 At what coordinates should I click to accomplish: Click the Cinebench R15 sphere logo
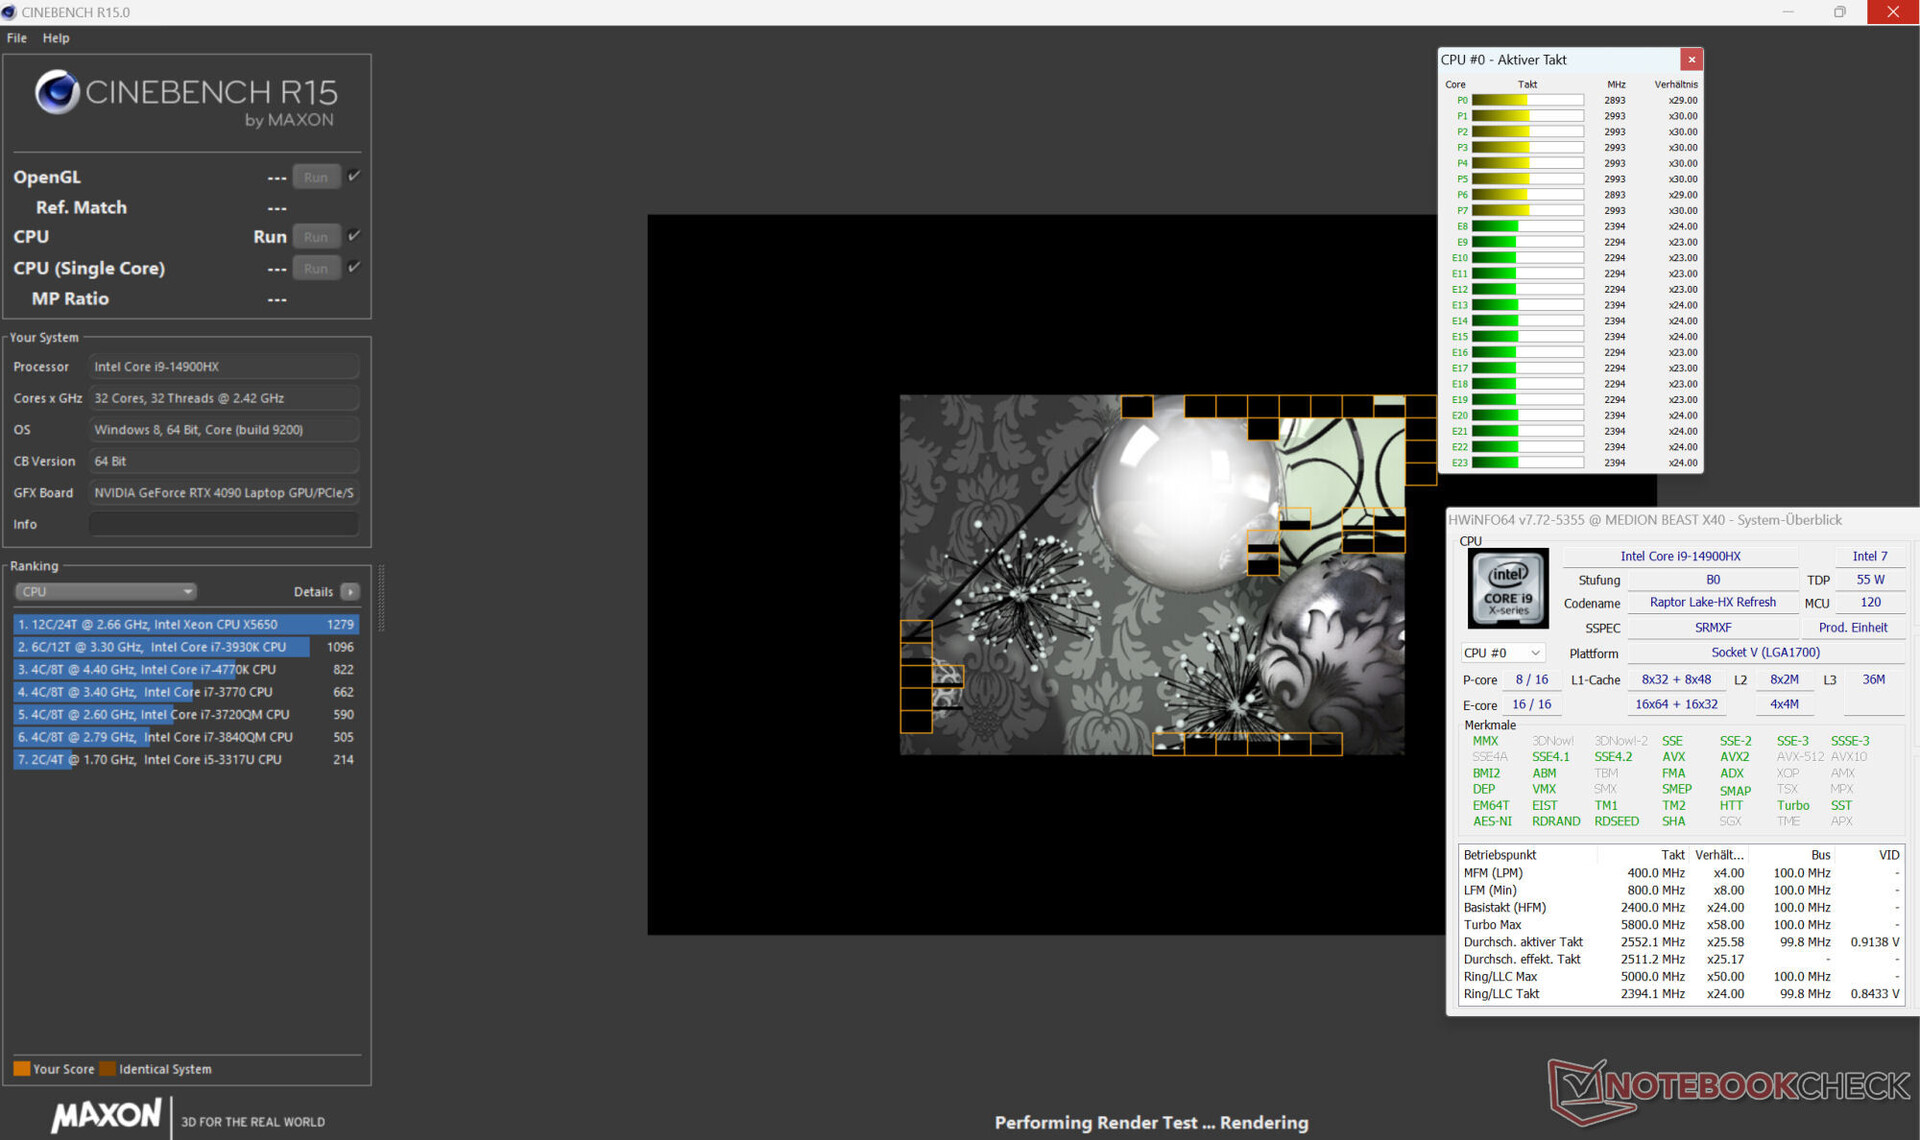pyautogui.click(x=57, y=93)
